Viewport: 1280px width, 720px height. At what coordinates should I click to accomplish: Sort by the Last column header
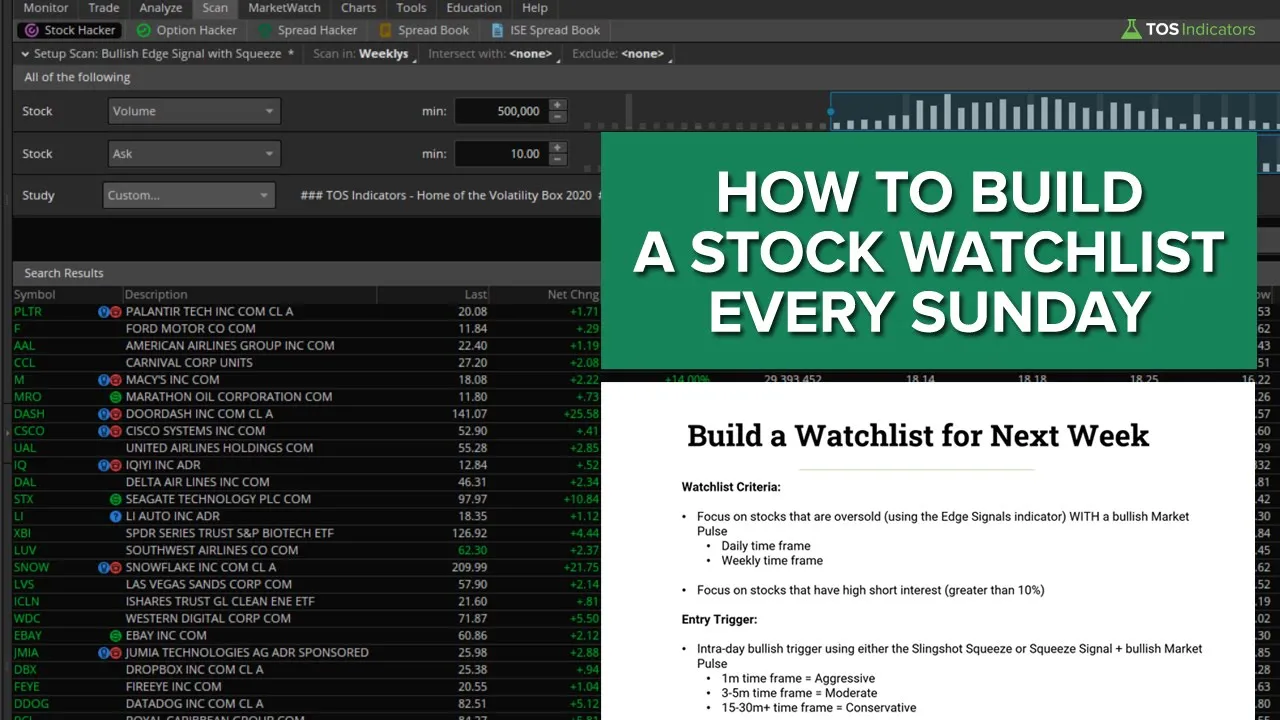tap(433, 294)
